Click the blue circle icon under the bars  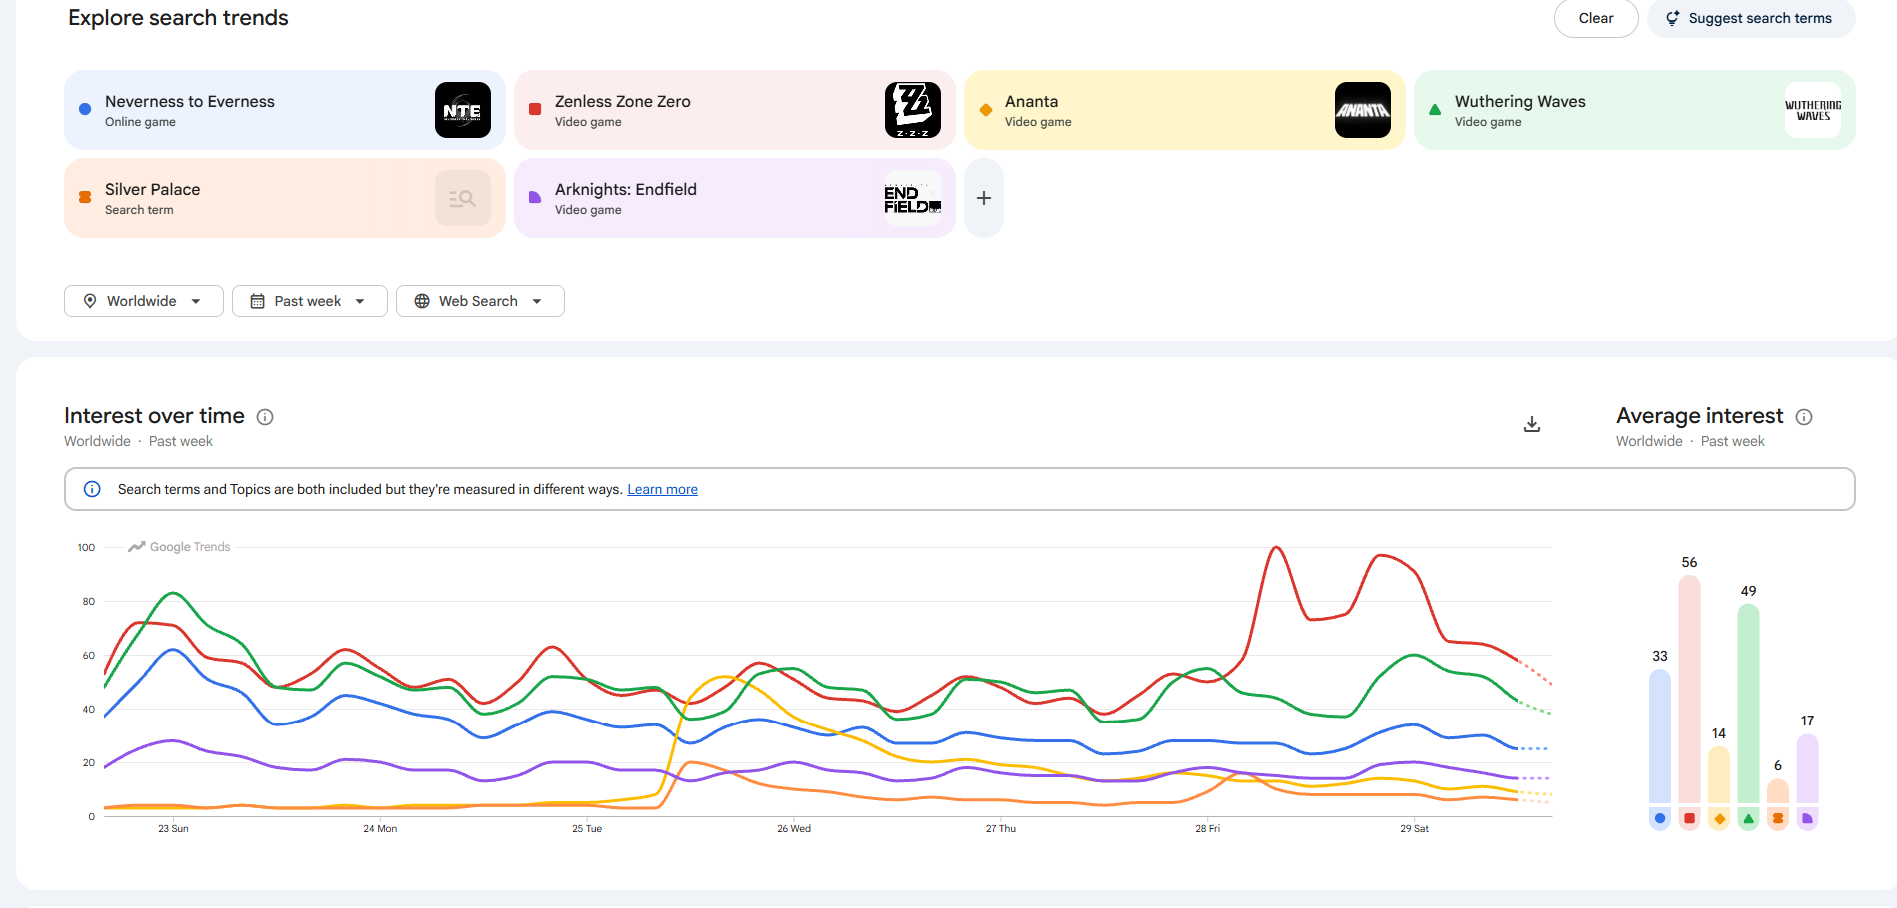tap(1660, 818)
